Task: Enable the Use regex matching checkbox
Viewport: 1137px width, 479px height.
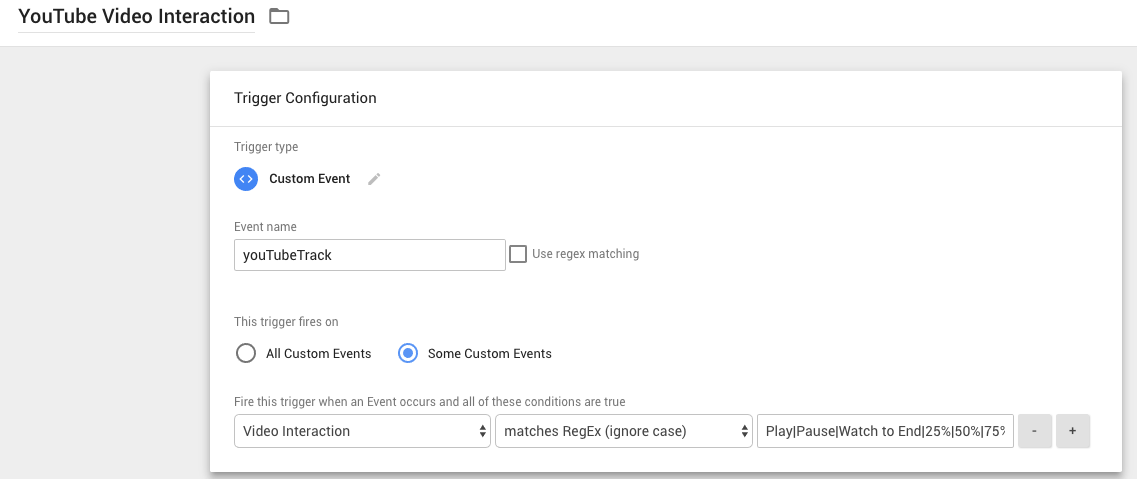Action: pos(518,254)
